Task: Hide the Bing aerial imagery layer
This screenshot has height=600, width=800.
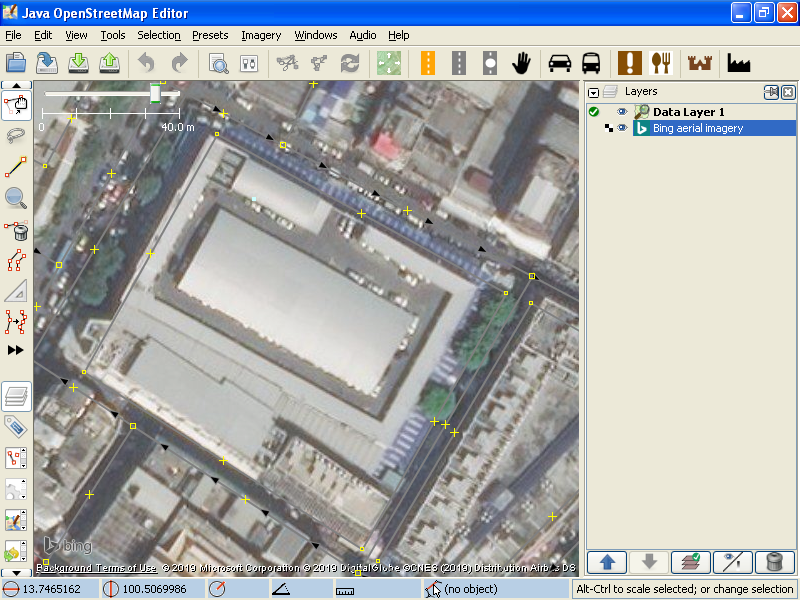Action: [622, 128]
